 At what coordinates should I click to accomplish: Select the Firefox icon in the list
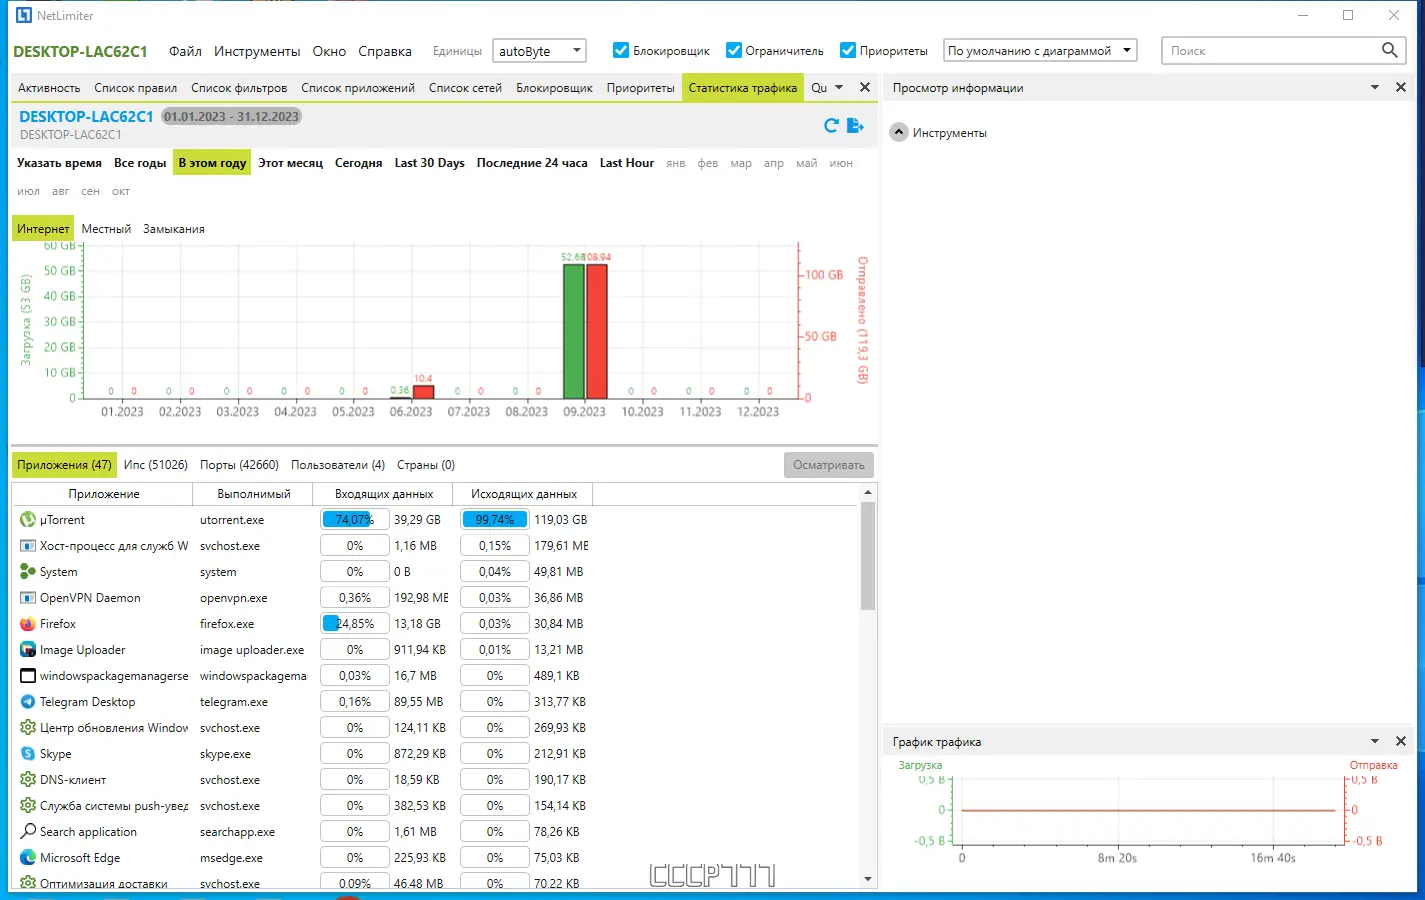[x=28, y=624]
